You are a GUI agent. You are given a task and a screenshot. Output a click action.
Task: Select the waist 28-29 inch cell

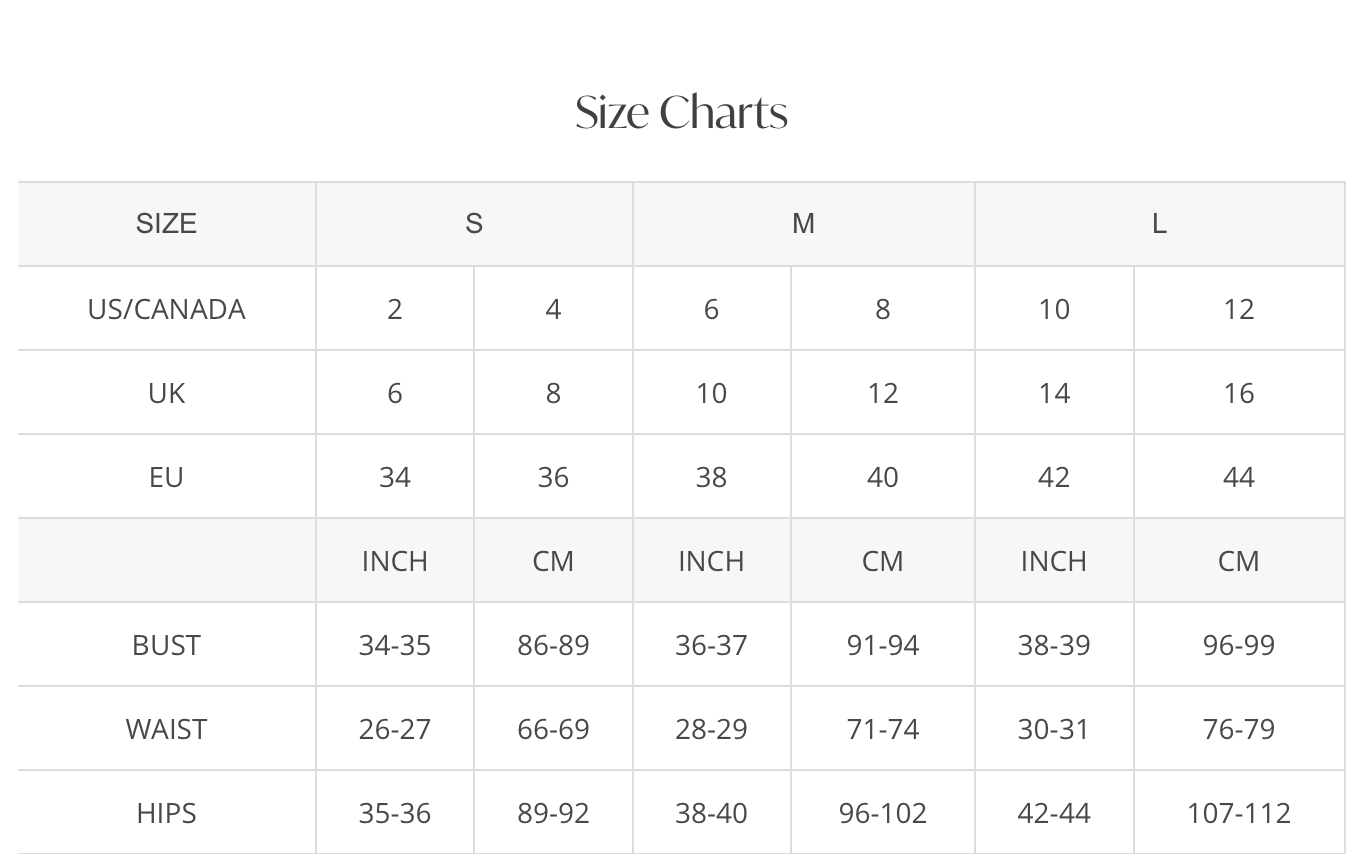[711, 729]
